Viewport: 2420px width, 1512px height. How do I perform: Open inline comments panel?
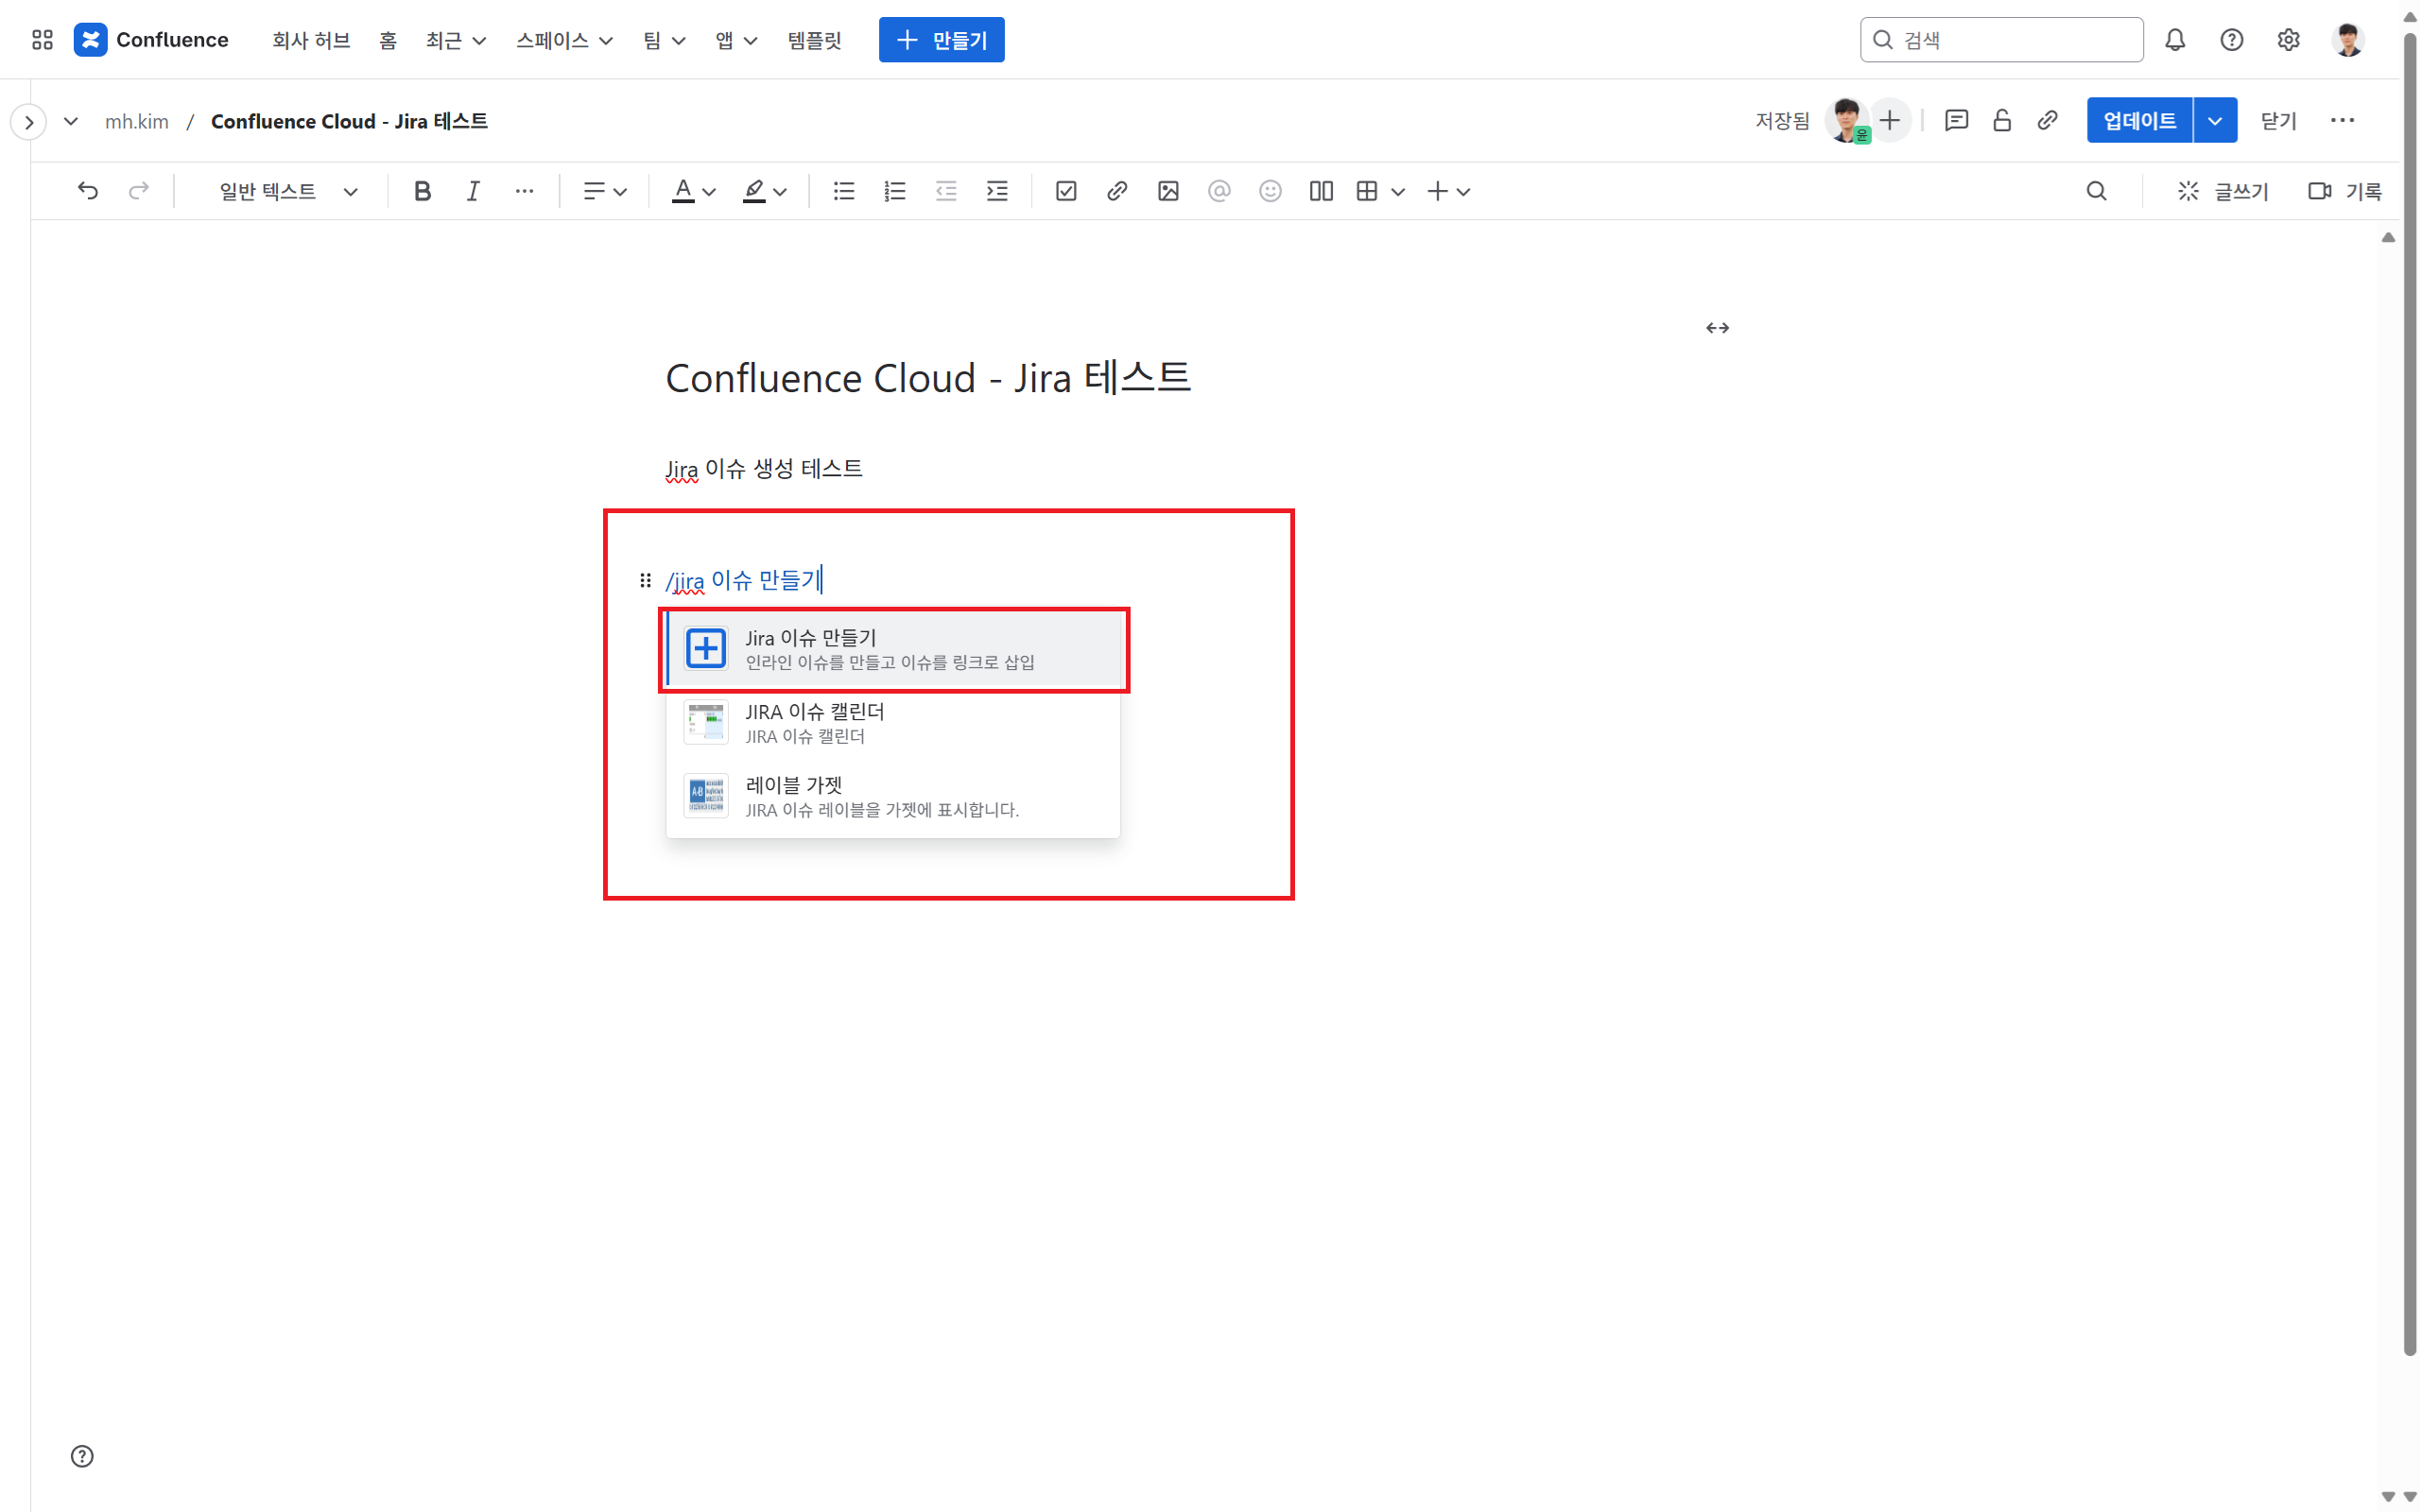tap(1957, 121)
